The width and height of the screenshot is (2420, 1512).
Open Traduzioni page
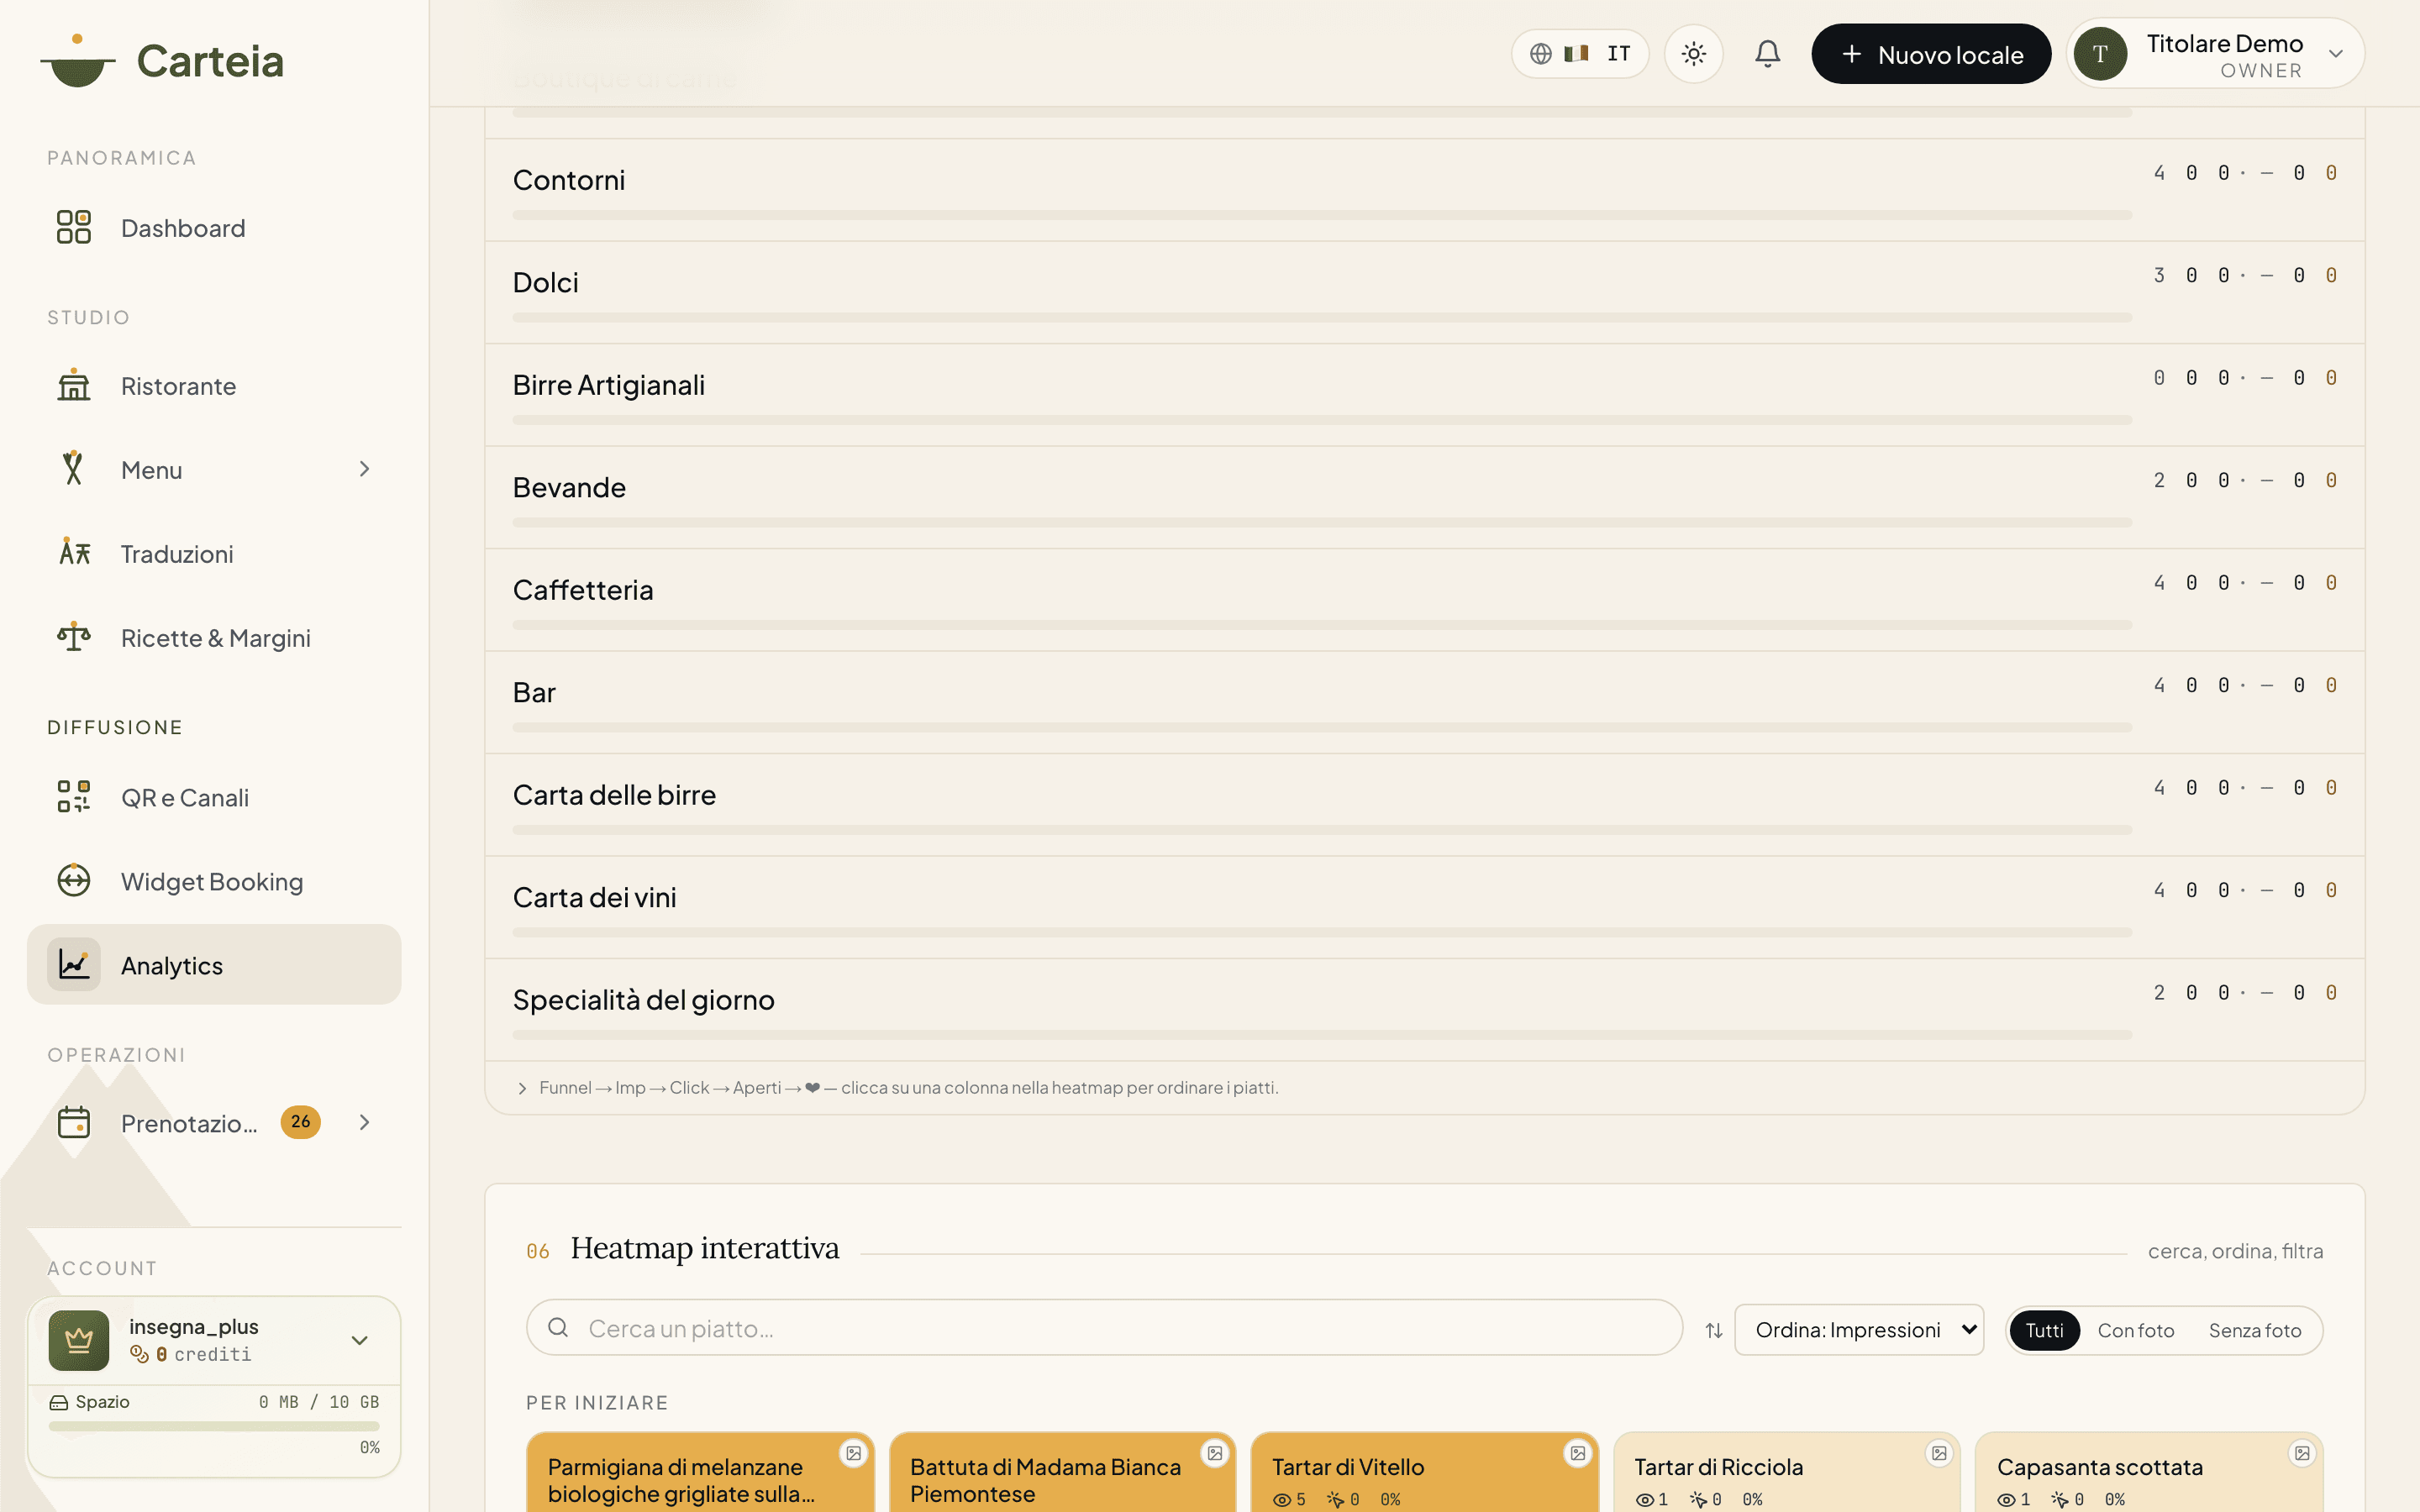[x=214, y=554]
